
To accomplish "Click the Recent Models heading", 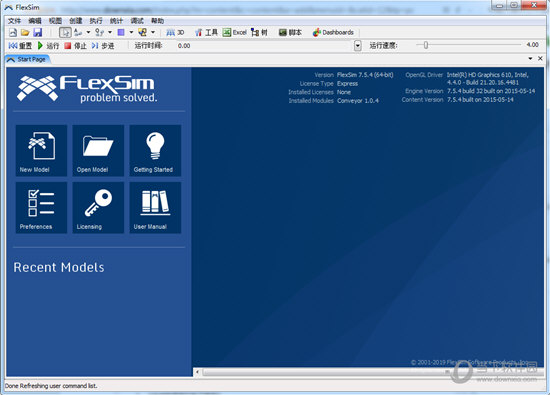I will 59,267.
